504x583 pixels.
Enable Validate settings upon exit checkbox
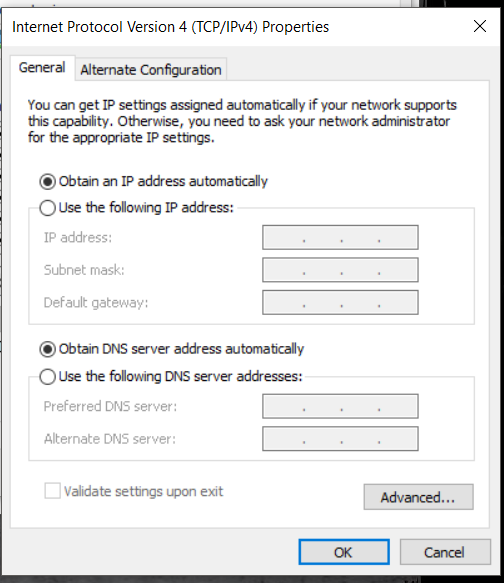(52, 491)
